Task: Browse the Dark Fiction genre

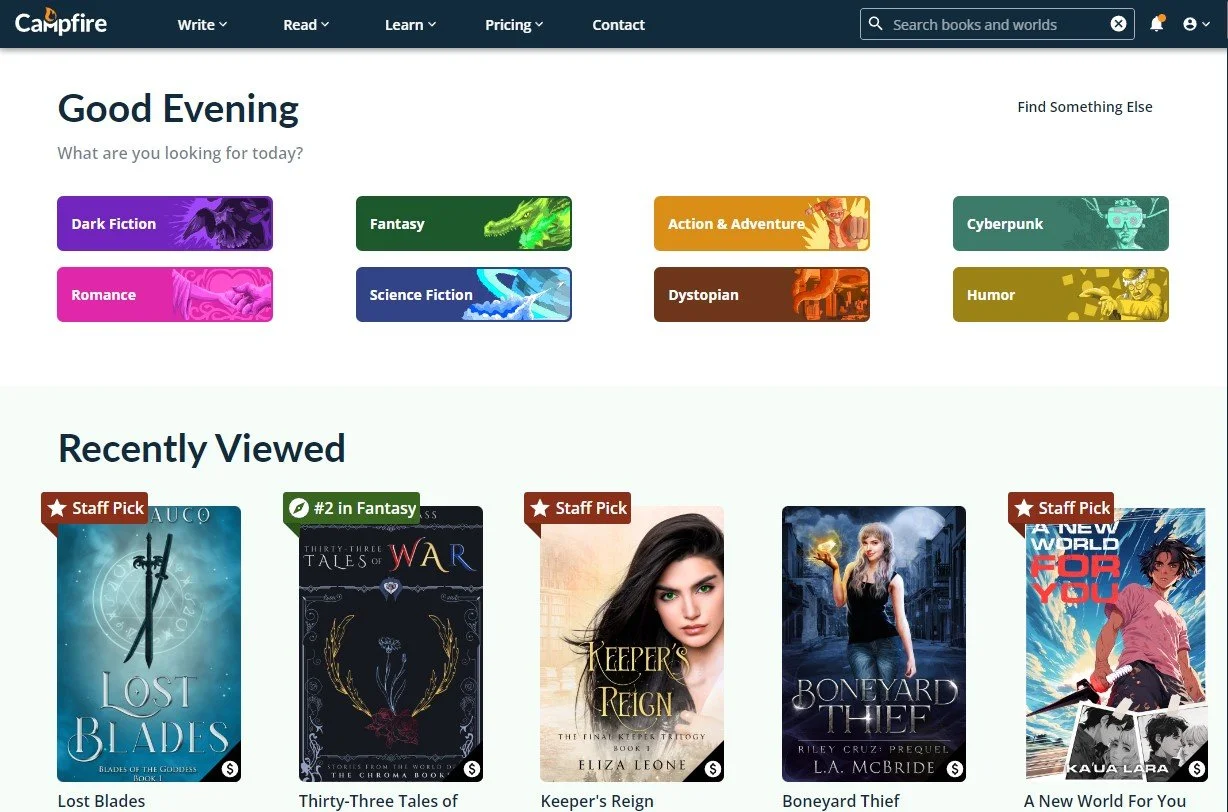Action: click(x=165, y=223)
